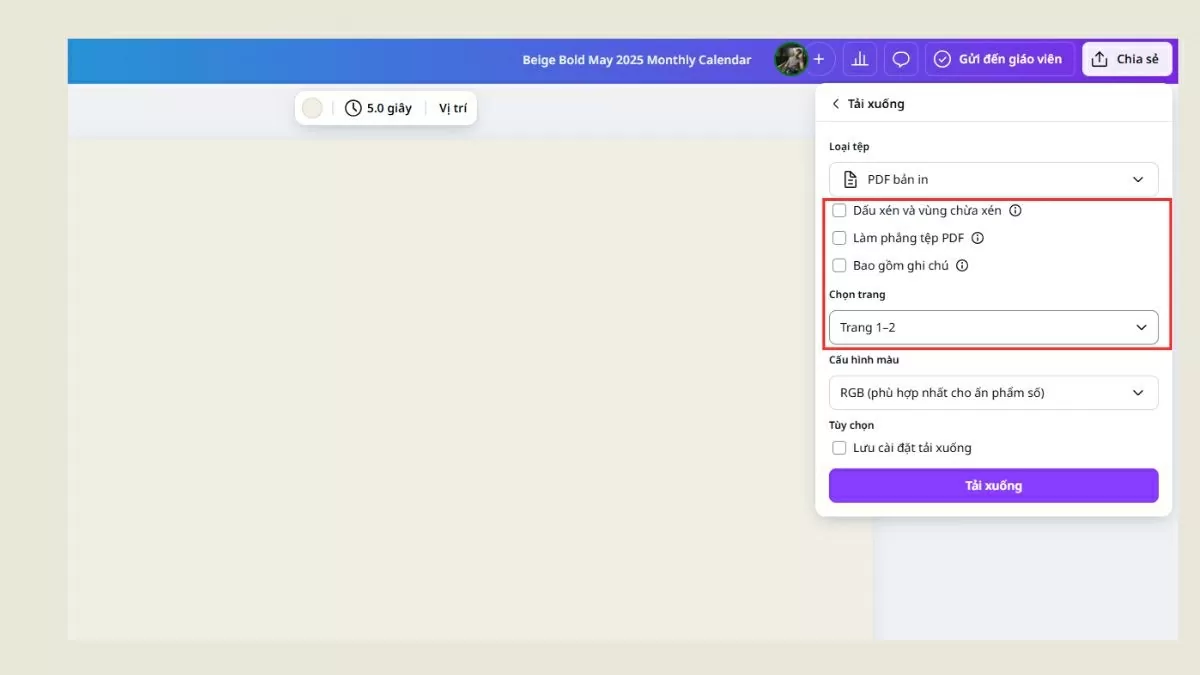The height and width of the screenshot is (675, 1200).
Task: Click the Chia sẻ share button
Action: pyautogui.click(x=1126, y=59)
